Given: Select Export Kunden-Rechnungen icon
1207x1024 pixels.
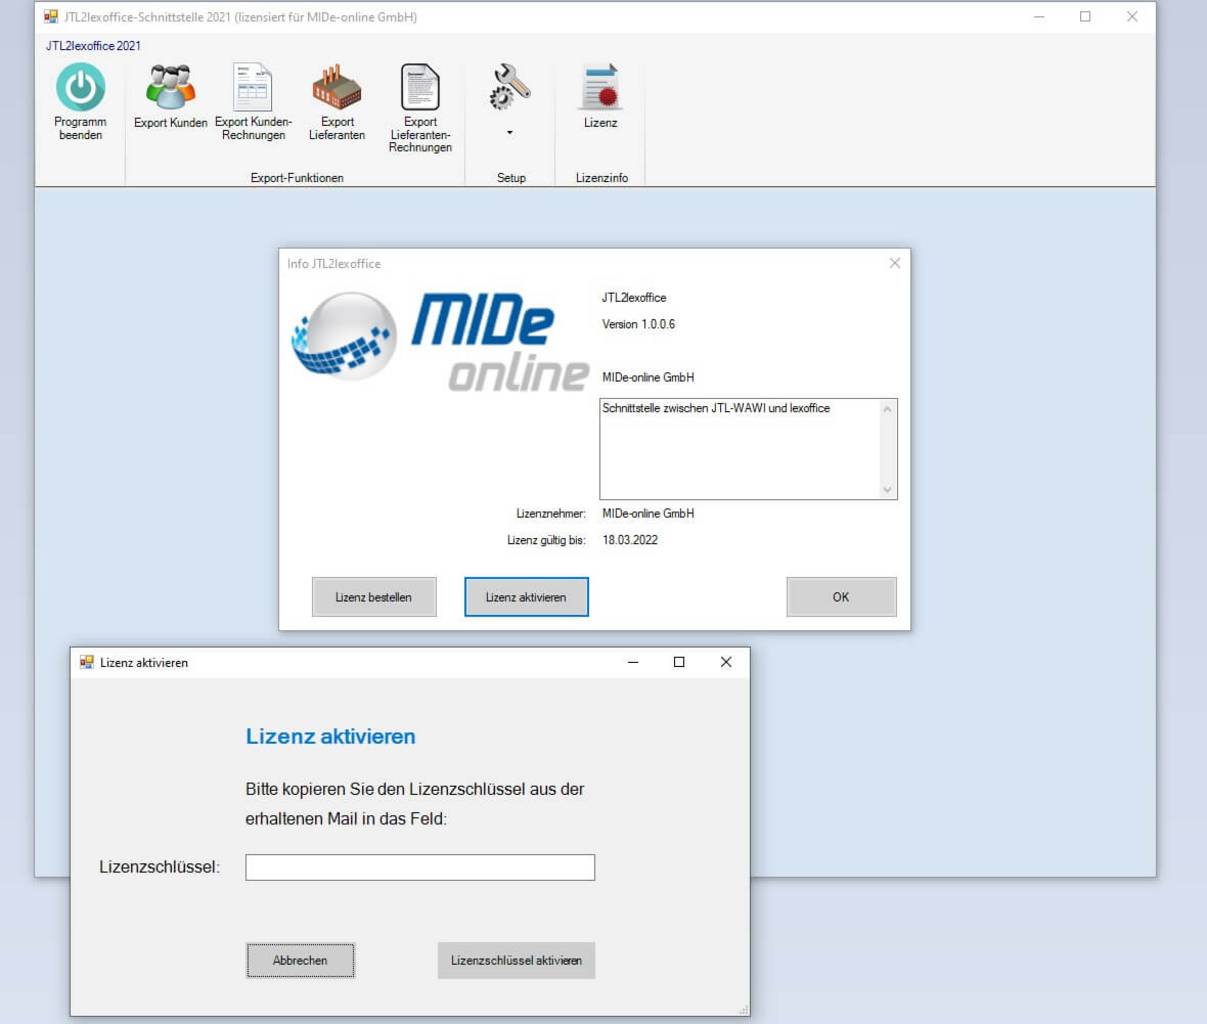Looking at the screenshot, I should point(253,87).
